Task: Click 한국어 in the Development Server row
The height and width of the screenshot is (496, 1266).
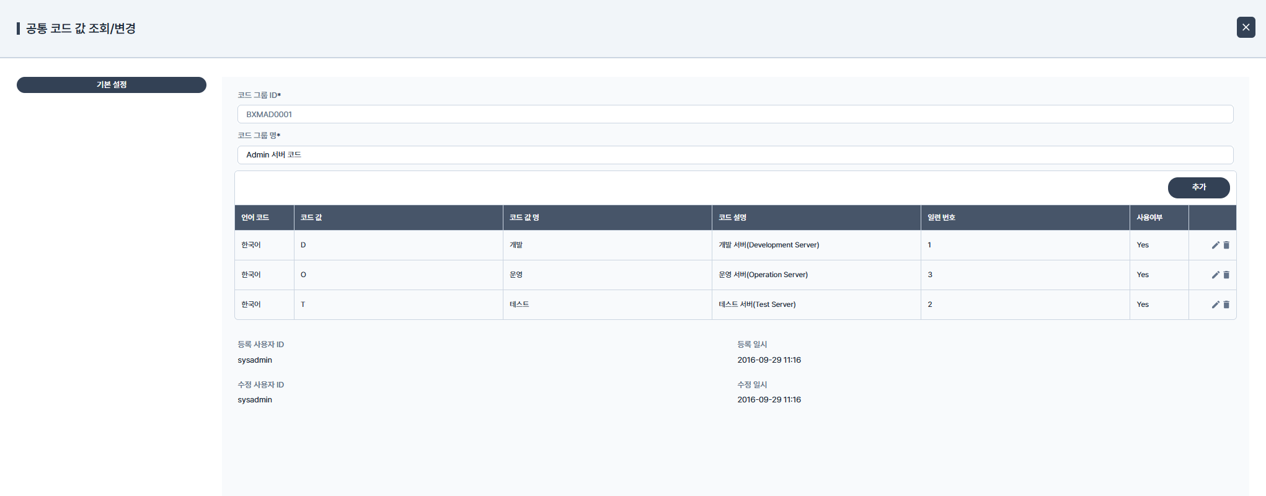Action: coord(251,245)
